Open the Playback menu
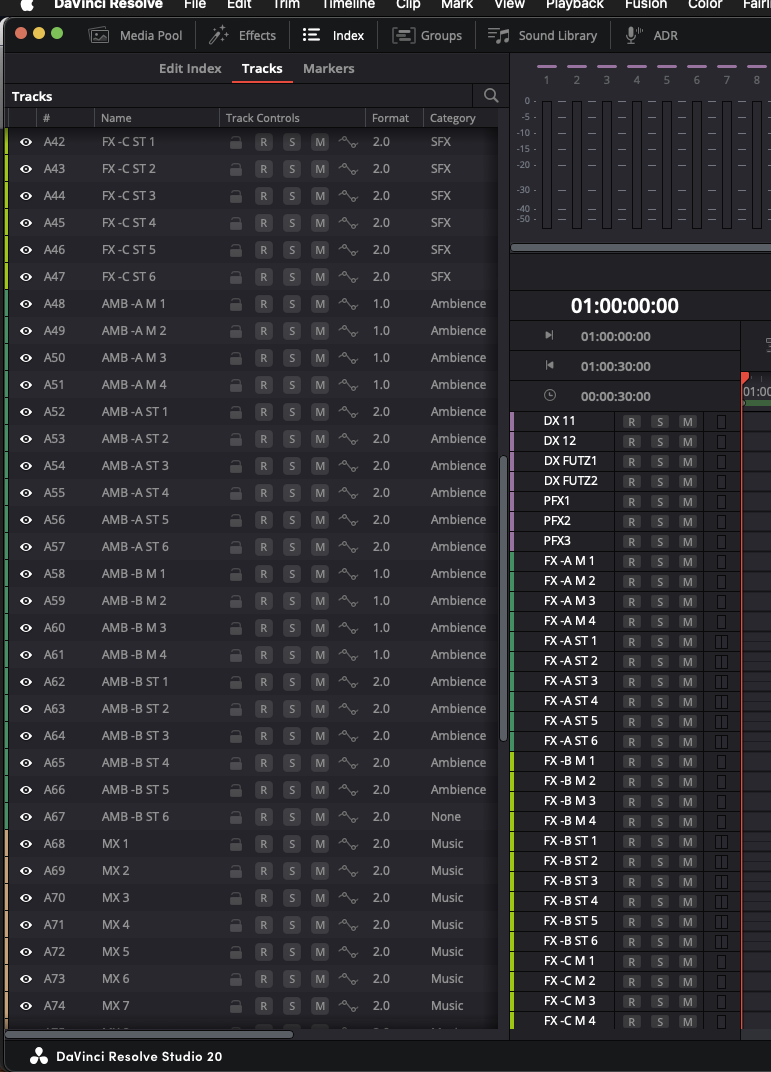This screenshot has height=1072, width=771. [x=575, y=4]
